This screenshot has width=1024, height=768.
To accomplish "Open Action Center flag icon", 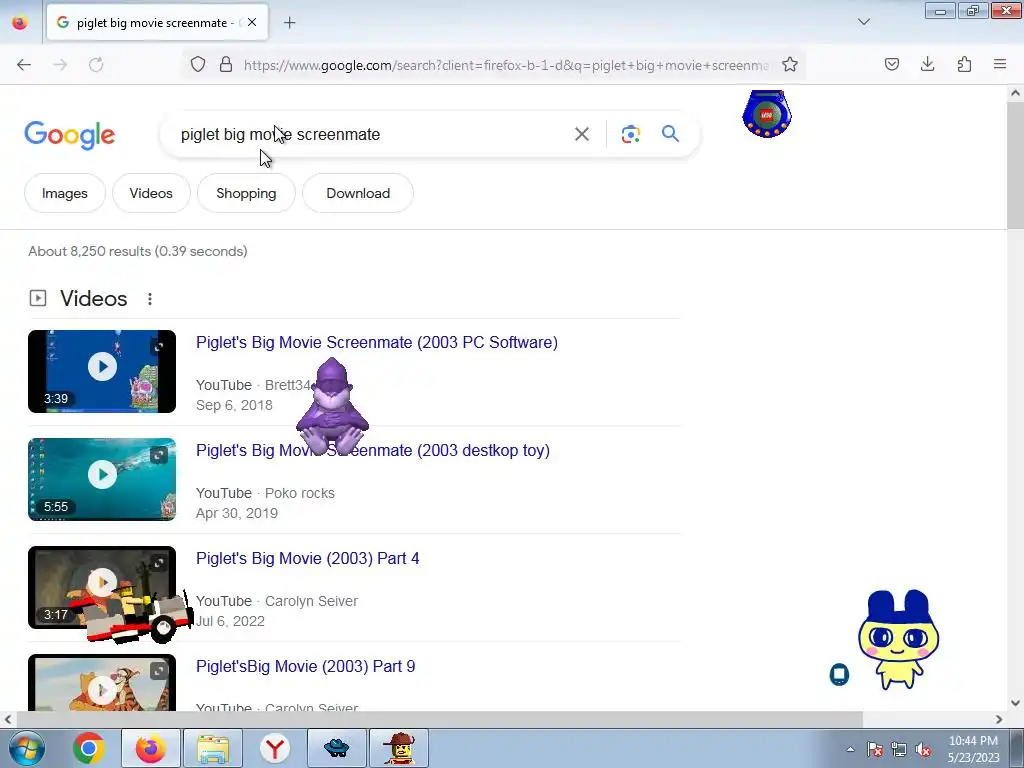I will pyautogui.click(x=875, y=750).
